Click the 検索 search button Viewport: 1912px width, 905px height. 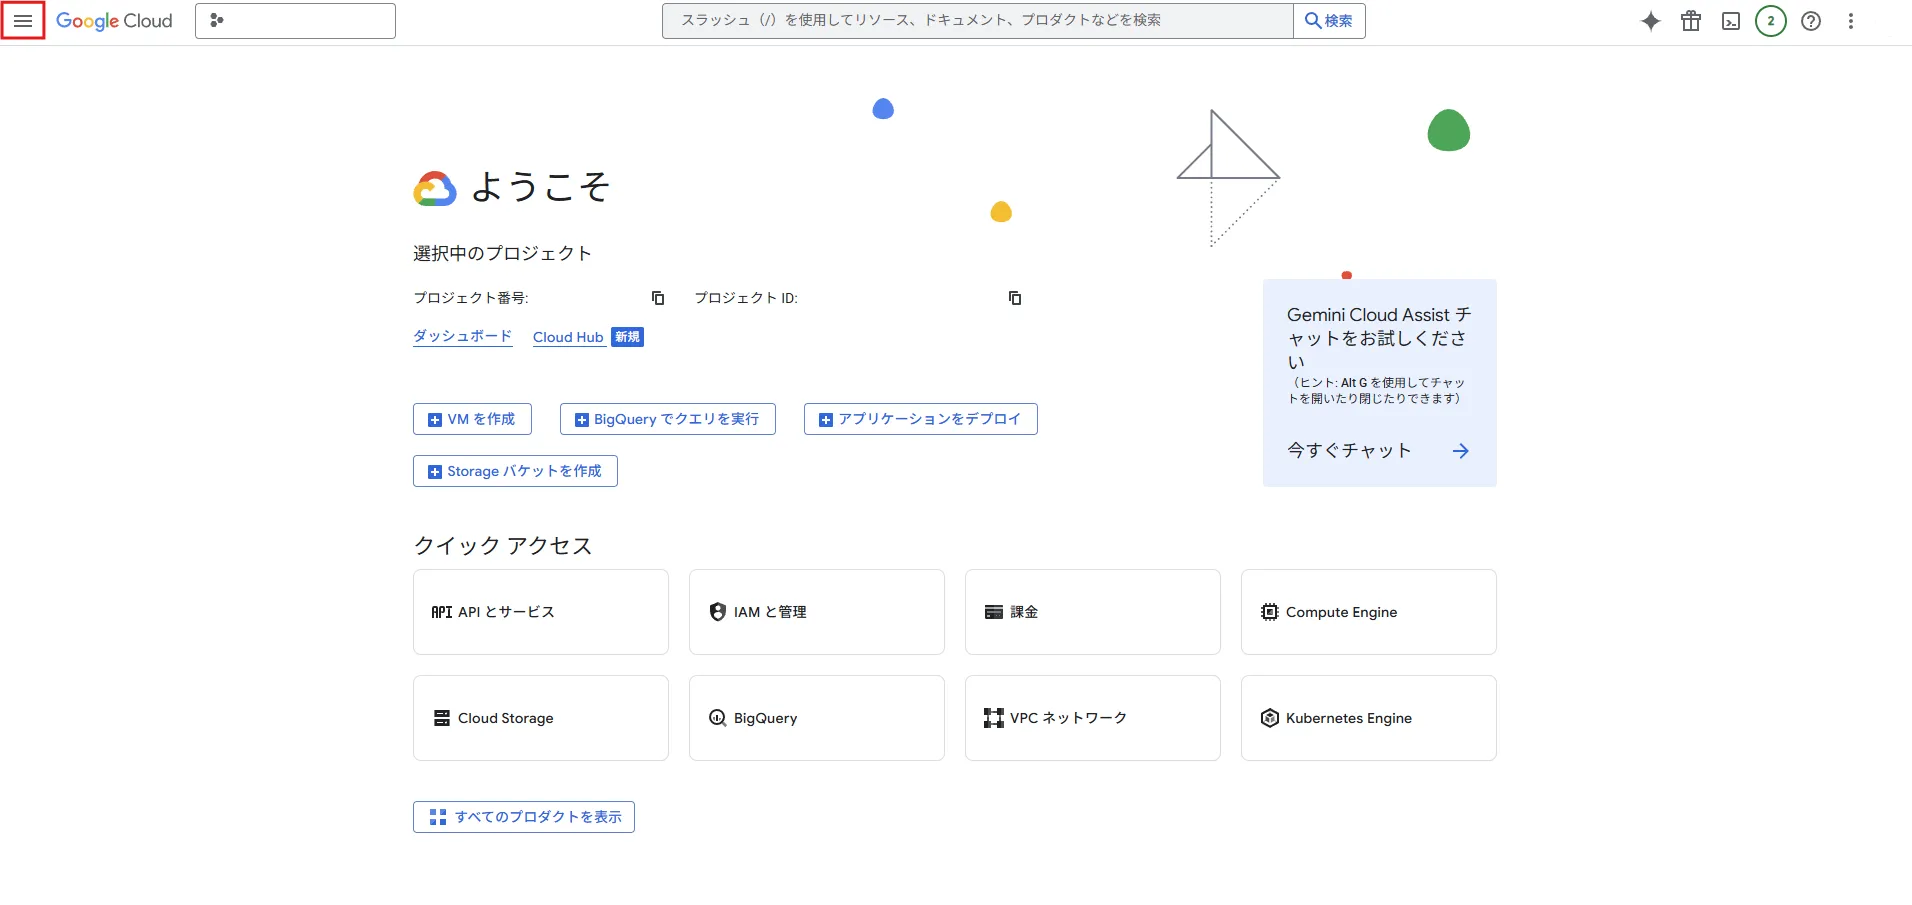tap(1329, 21)
